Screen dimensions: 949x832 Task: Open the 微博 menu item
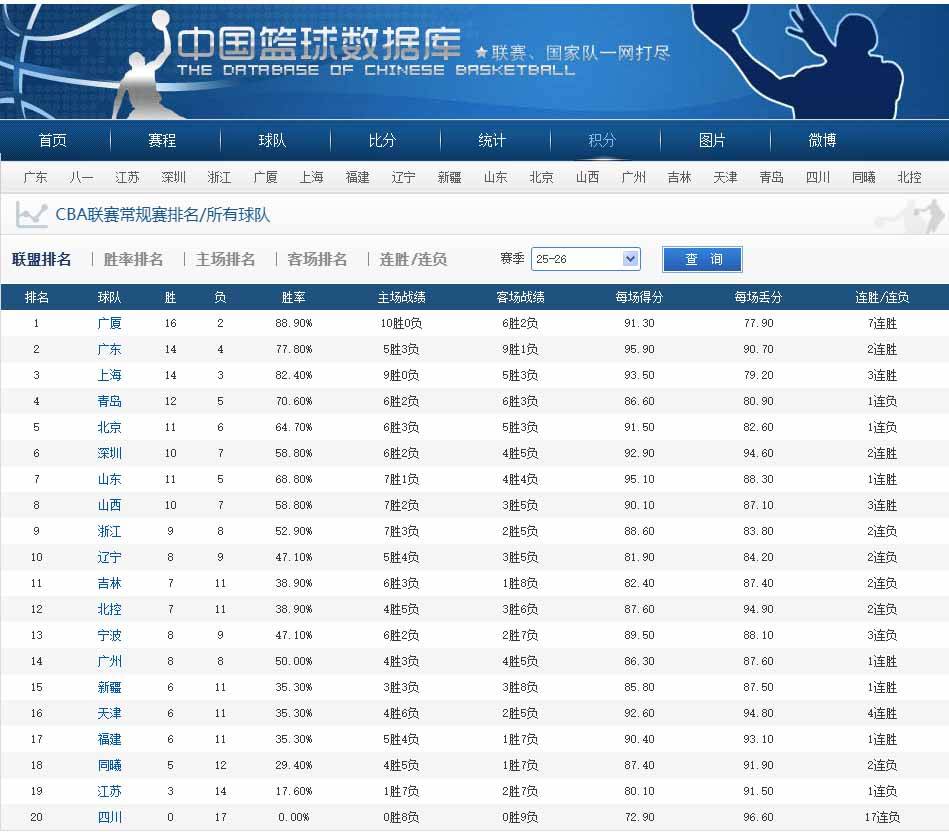pos(819,141)
